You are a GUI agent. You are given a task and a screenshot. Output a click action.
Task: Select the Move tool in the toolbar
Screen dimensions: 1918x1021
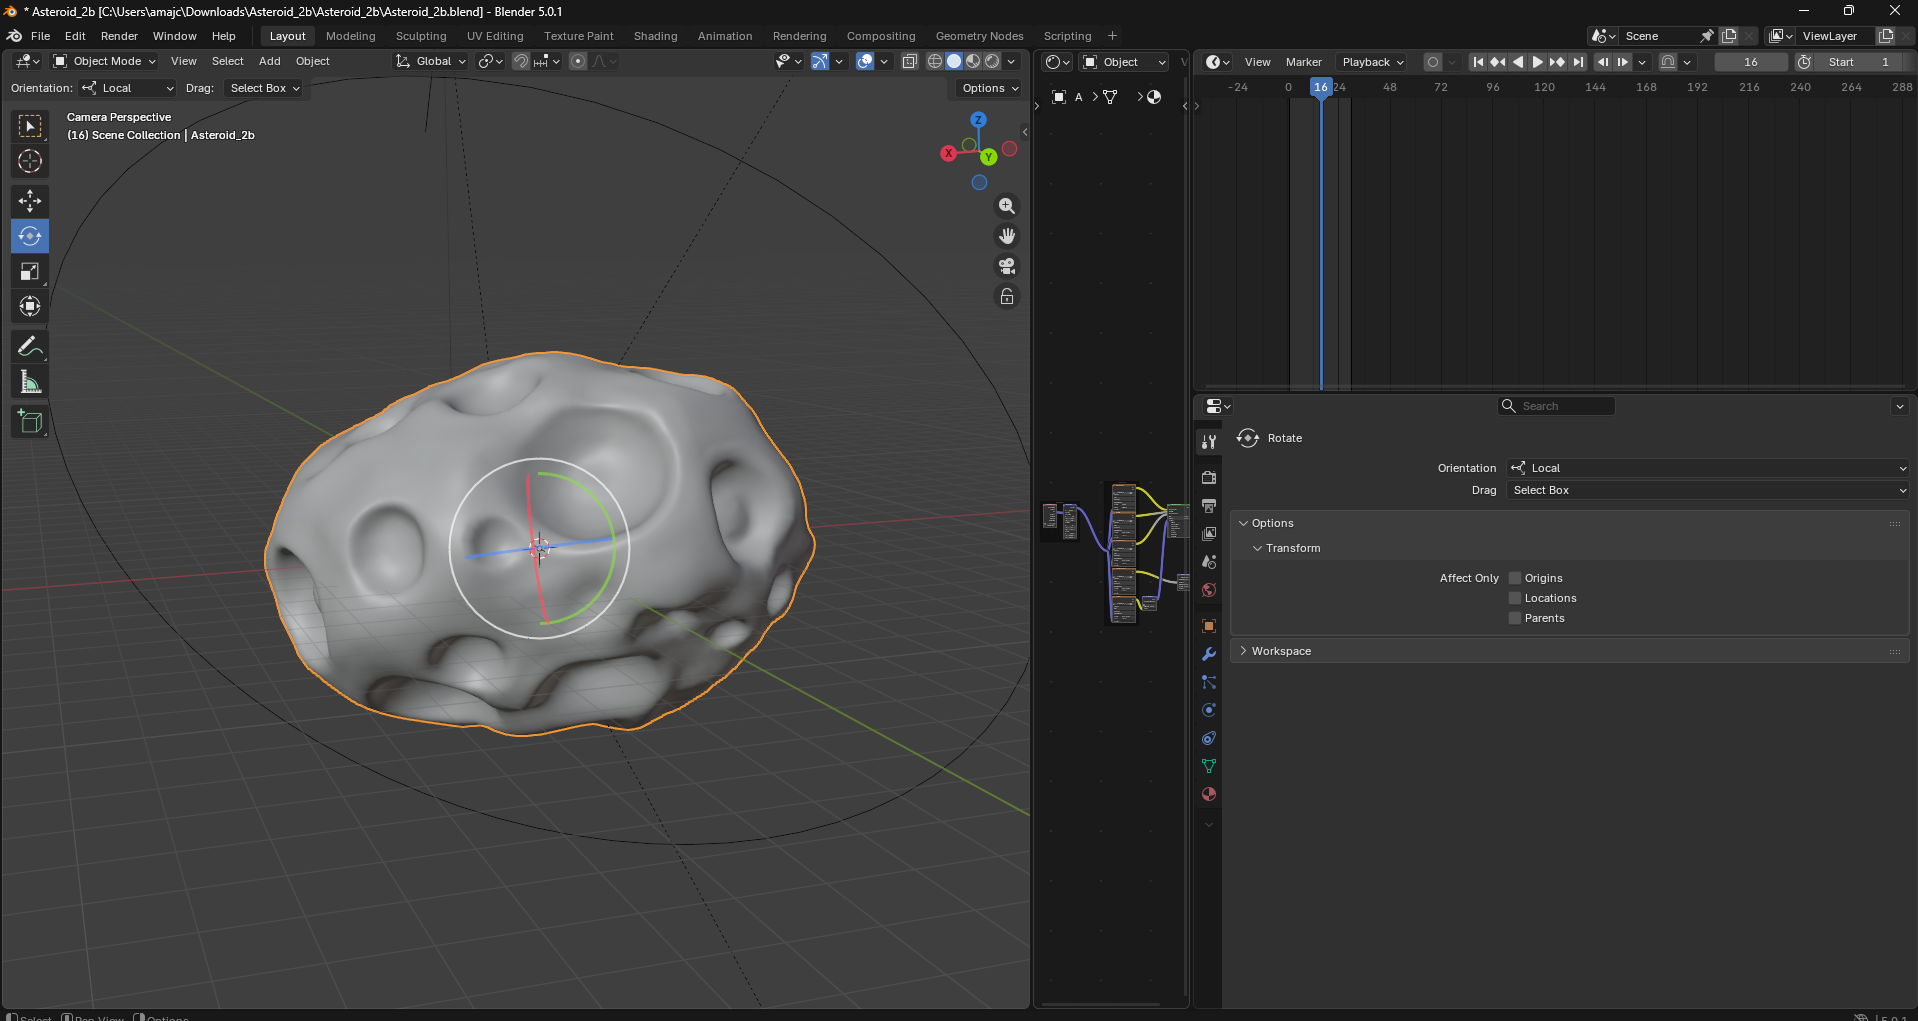(30, 201)
